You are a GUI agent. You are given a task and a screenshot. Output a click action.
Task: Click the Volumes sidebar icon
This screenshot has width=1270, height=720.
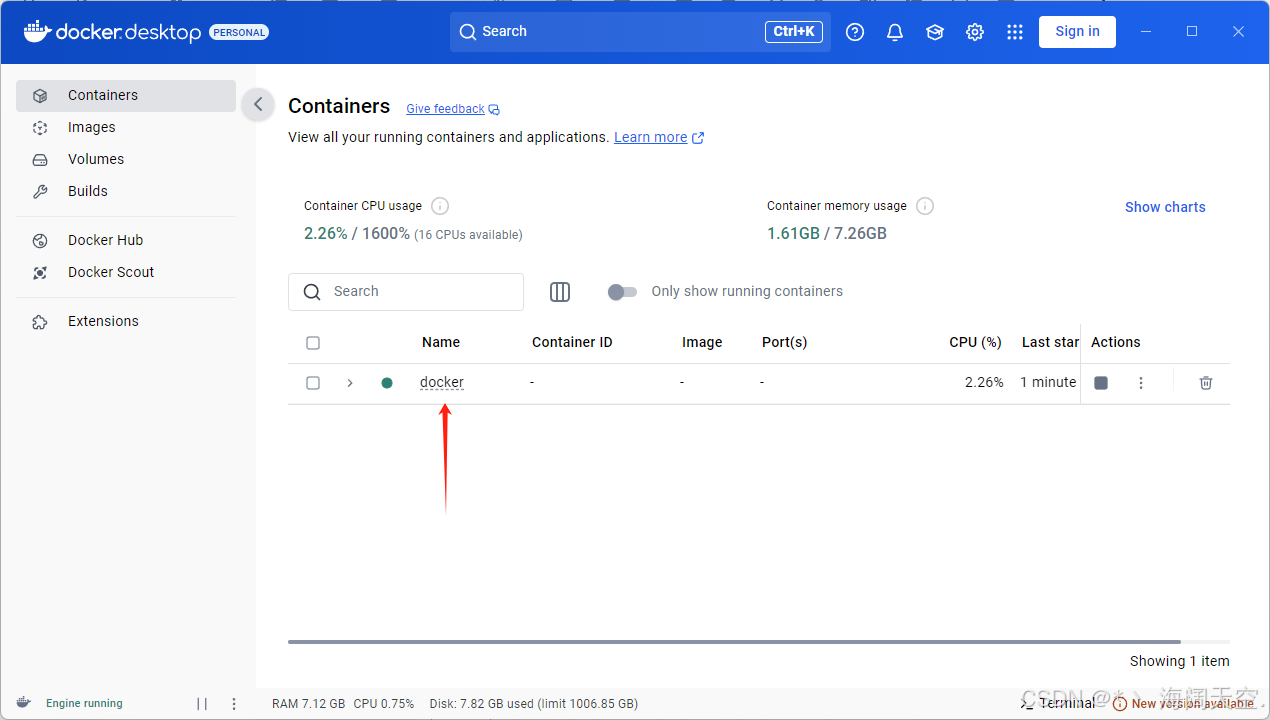(x=40, y=160)
